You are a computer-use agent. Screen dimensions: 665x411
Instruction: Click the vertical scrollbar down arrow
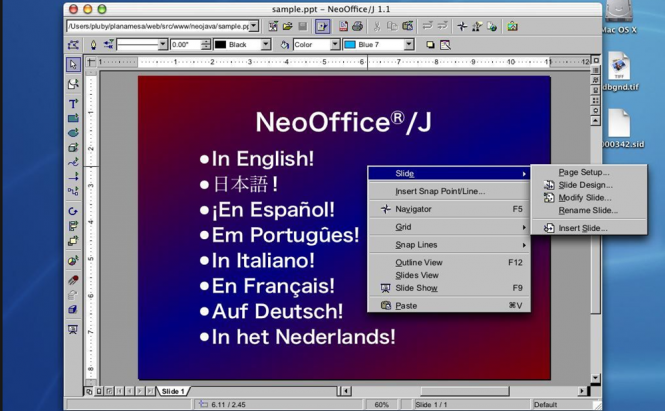pos(595,377)
